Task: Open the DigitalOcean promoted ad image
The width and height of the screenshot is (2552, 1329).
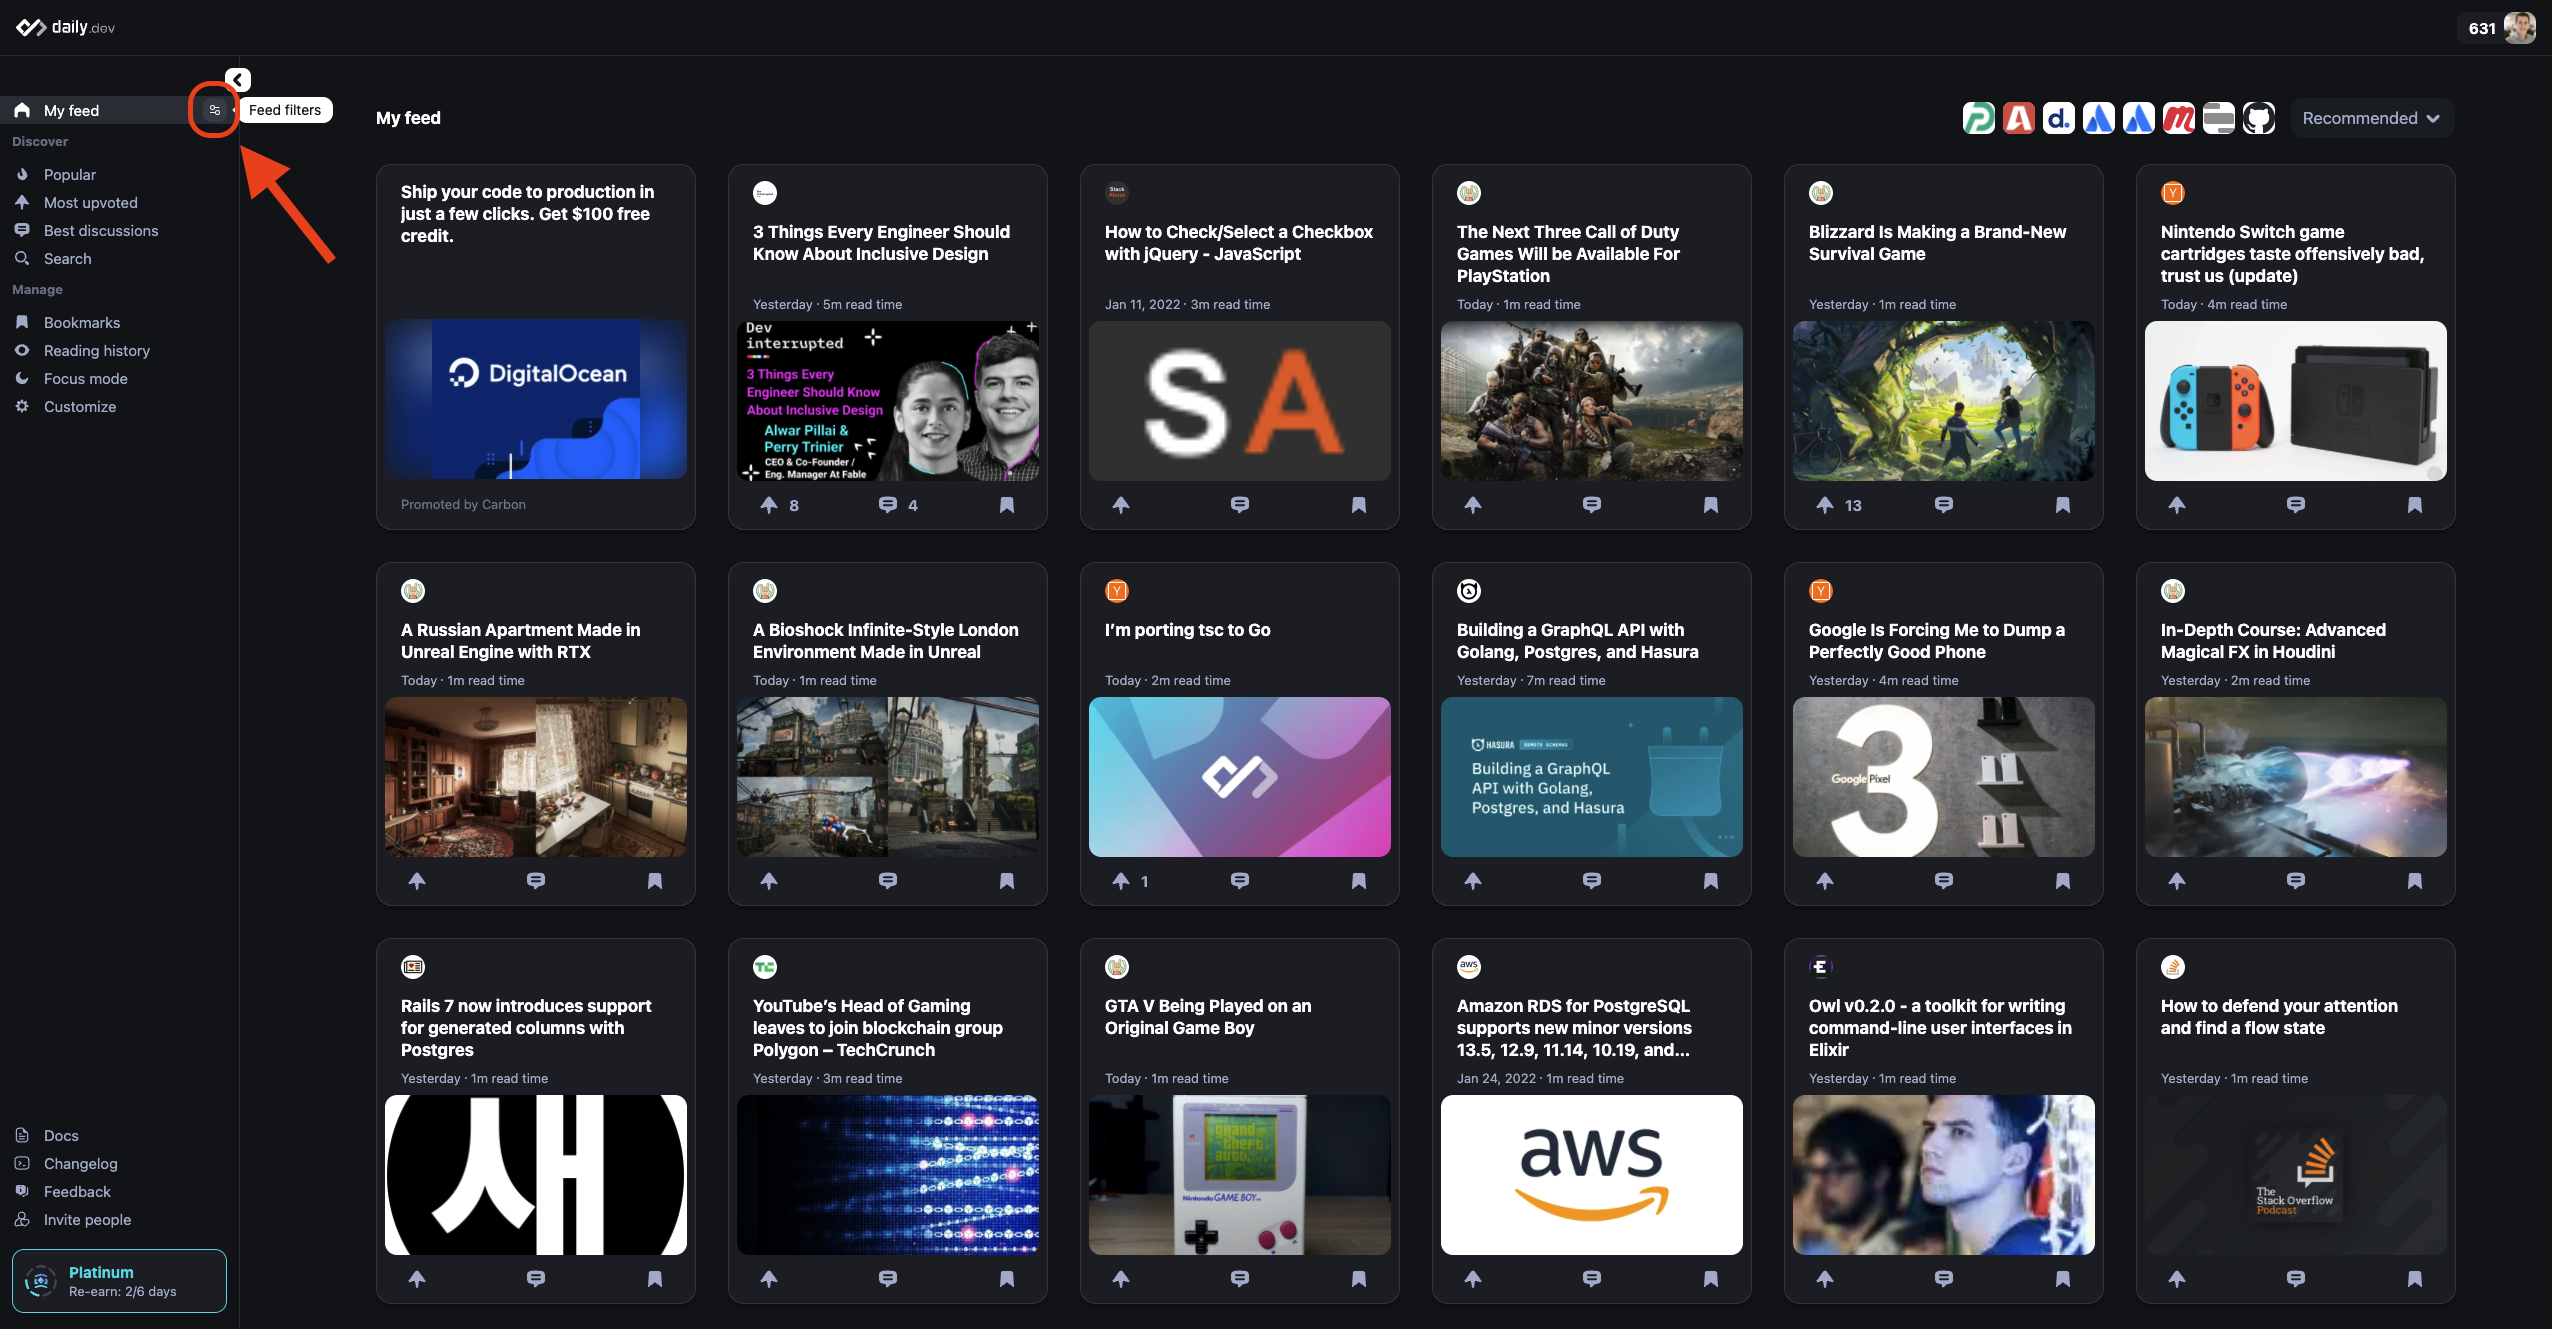Action: (536, 400)
